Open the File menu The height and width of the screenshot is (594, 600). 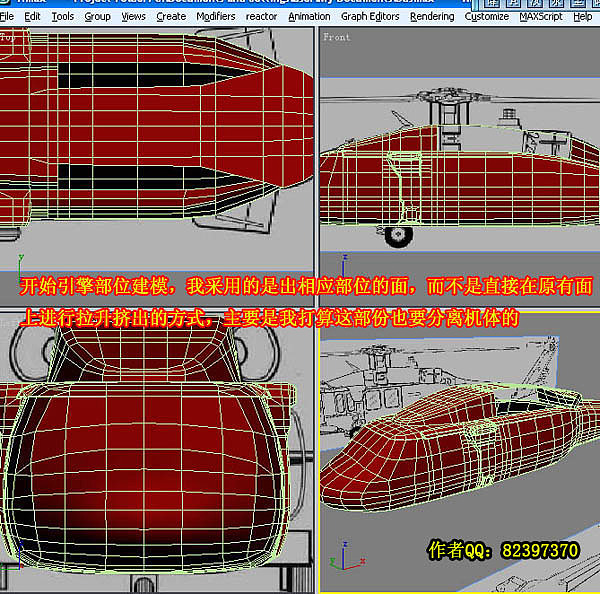7,17
